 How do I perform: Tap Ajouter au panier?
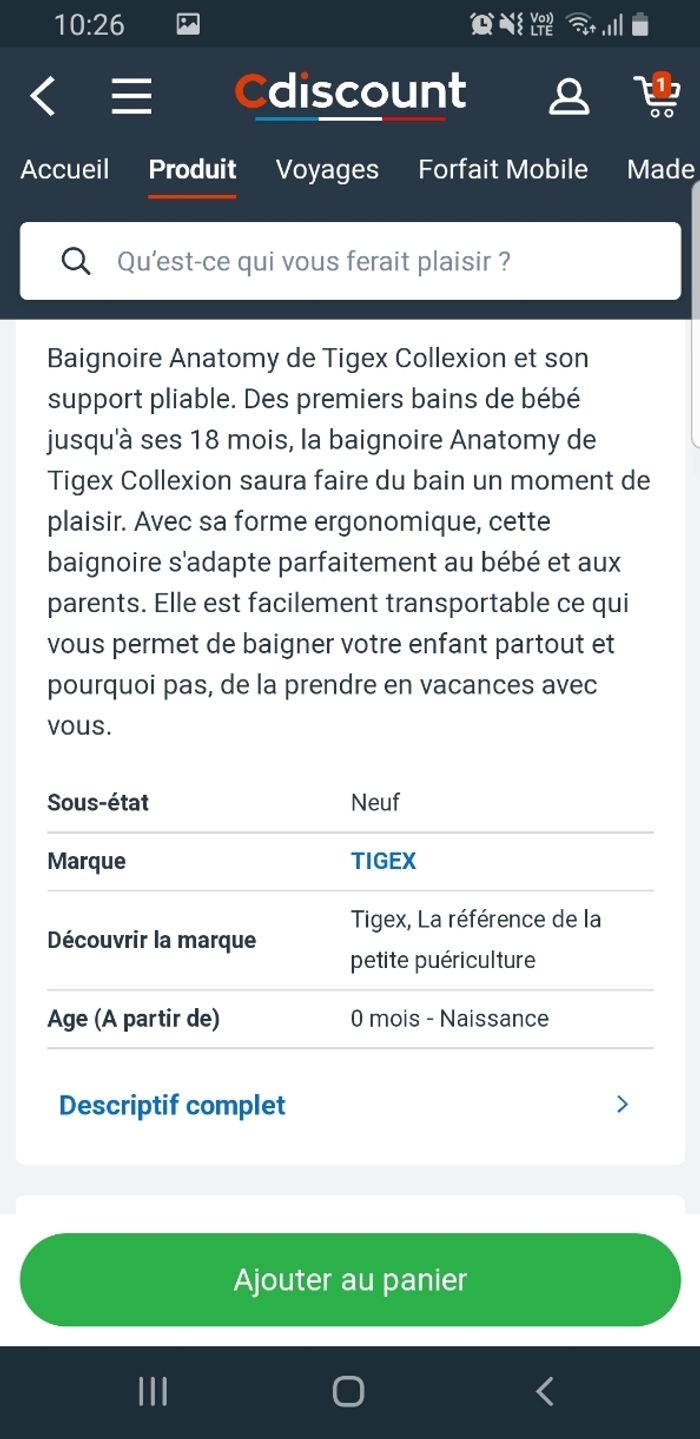point(350,1279)
